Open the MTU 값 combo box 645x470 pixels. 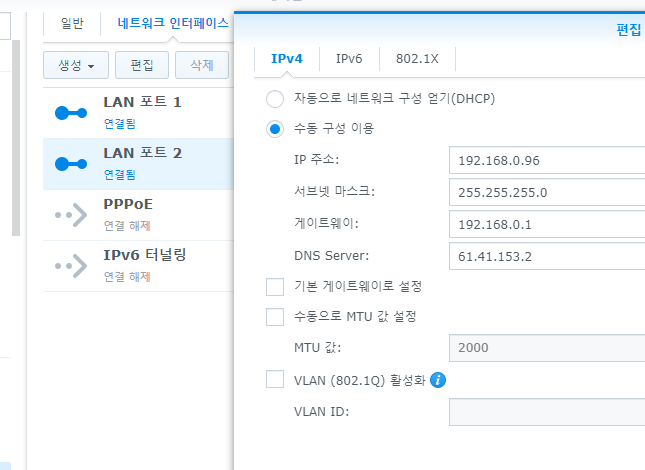coord(546,349)
